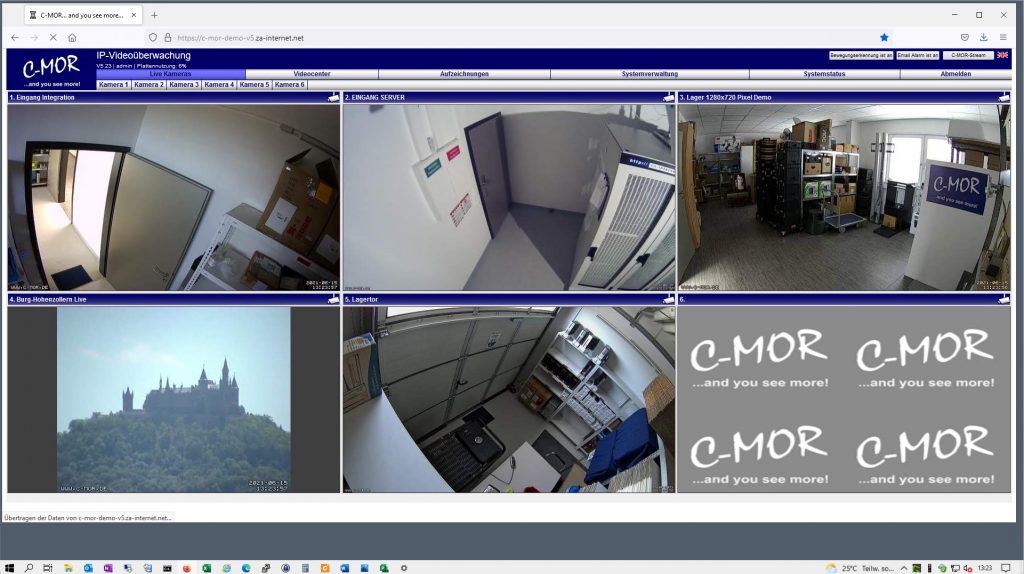Go to browser home page

(72, 38)
